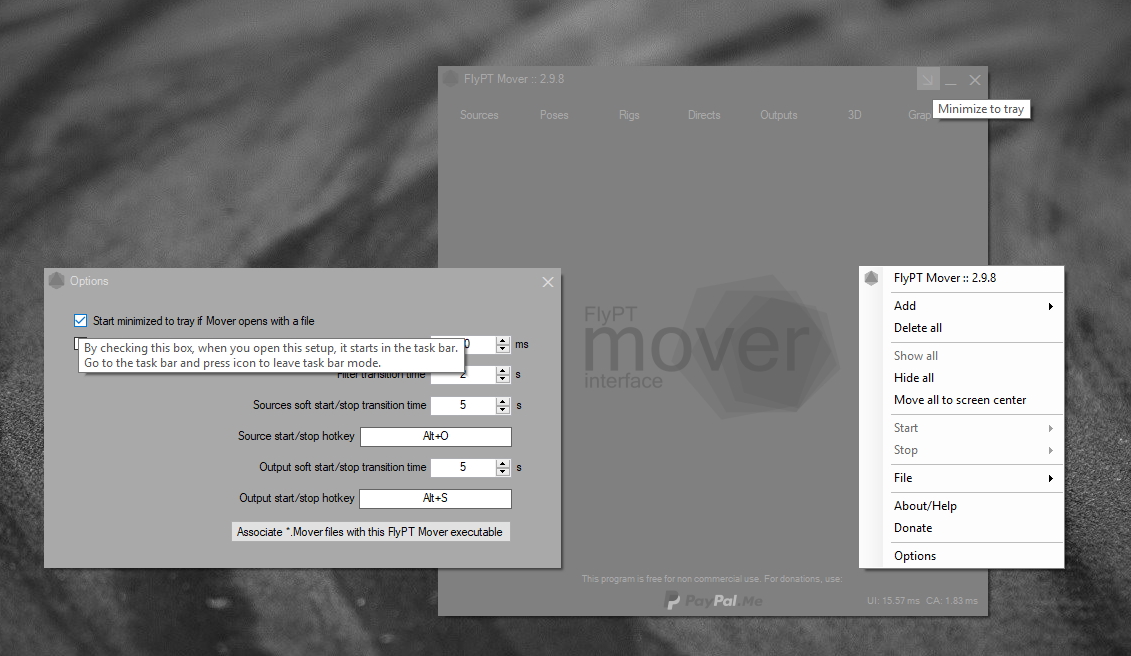The width and height of the screenshot is (1131, 656).
Task: Switch to the 3D tab
Action: click(854, 115)
